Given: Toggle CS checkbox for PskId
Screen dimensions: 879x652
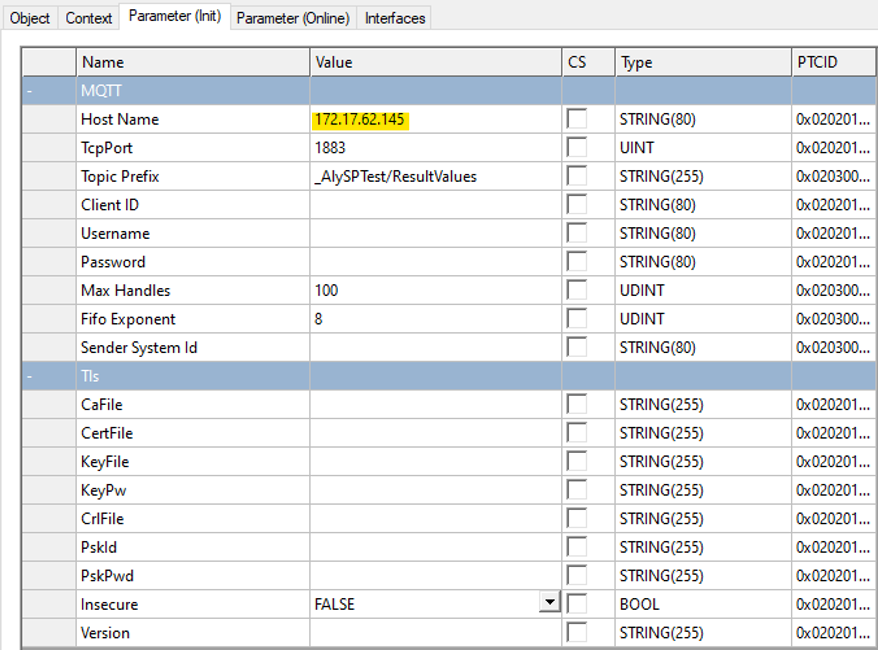Looking at the screenshot, I should [577, 547].
